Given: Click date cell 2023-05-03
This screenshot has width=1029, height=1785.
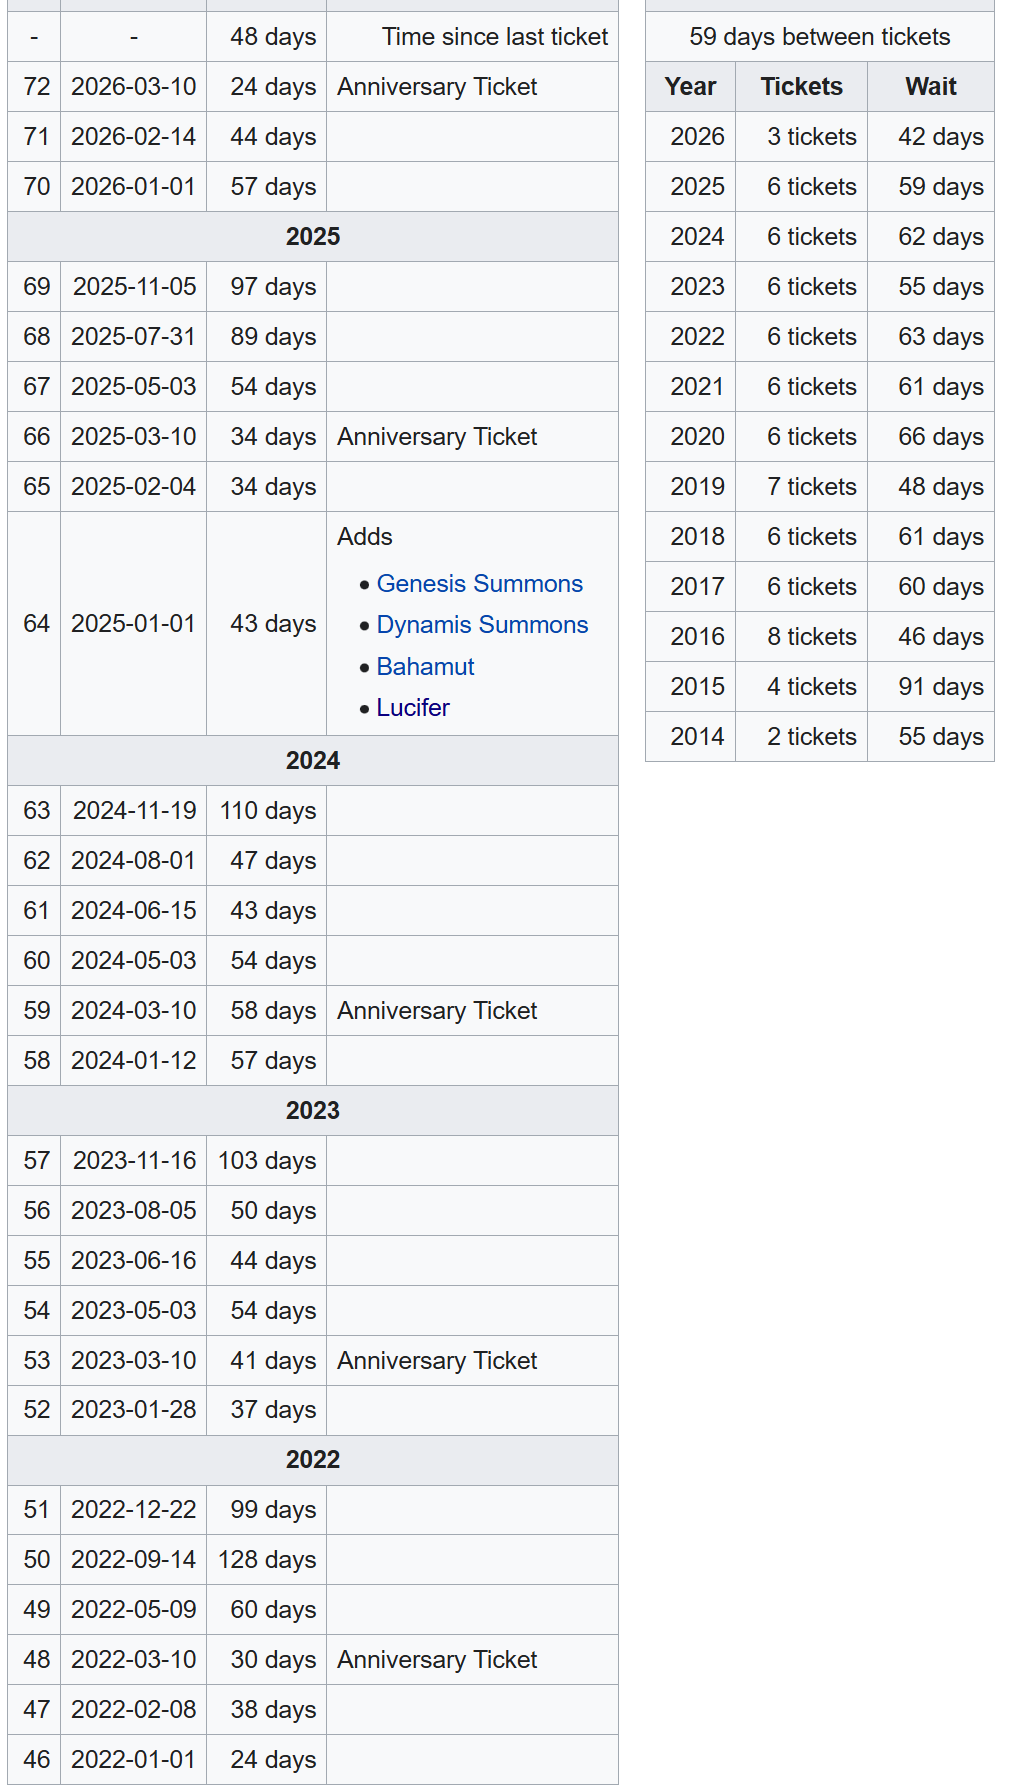Looking at the screenshot, I should (133, 1311).
